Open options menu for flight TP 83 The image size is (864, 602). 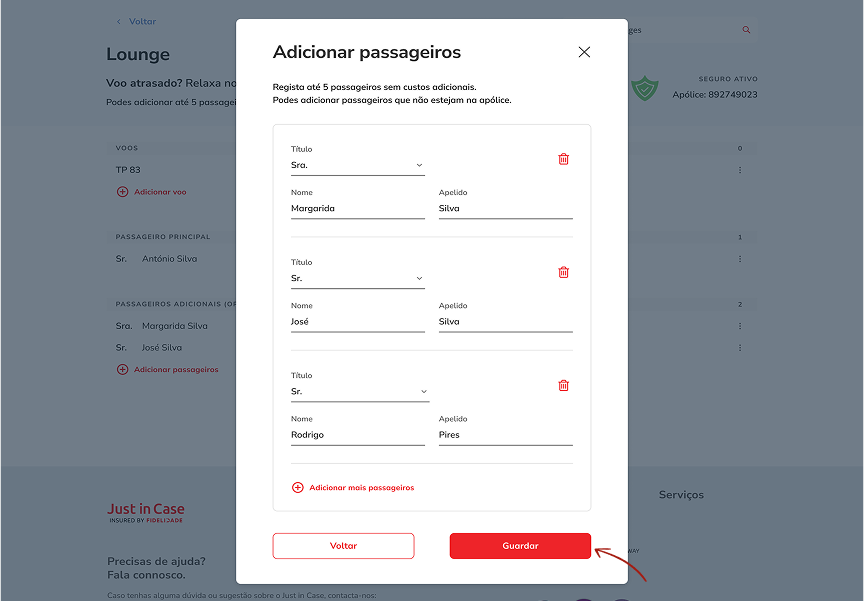tap(740, 170)
